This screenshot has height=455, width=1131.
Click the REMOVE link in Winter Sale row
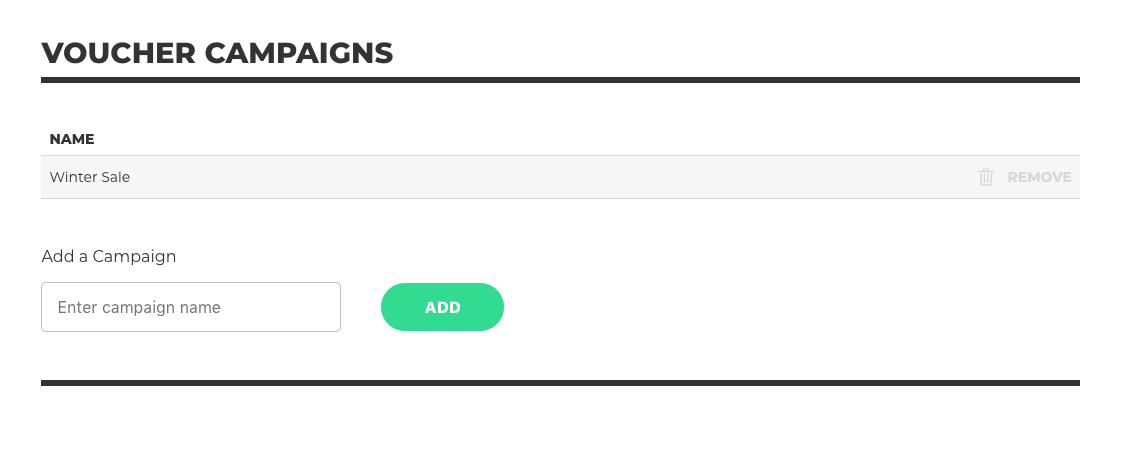(x=1039, y=177)
